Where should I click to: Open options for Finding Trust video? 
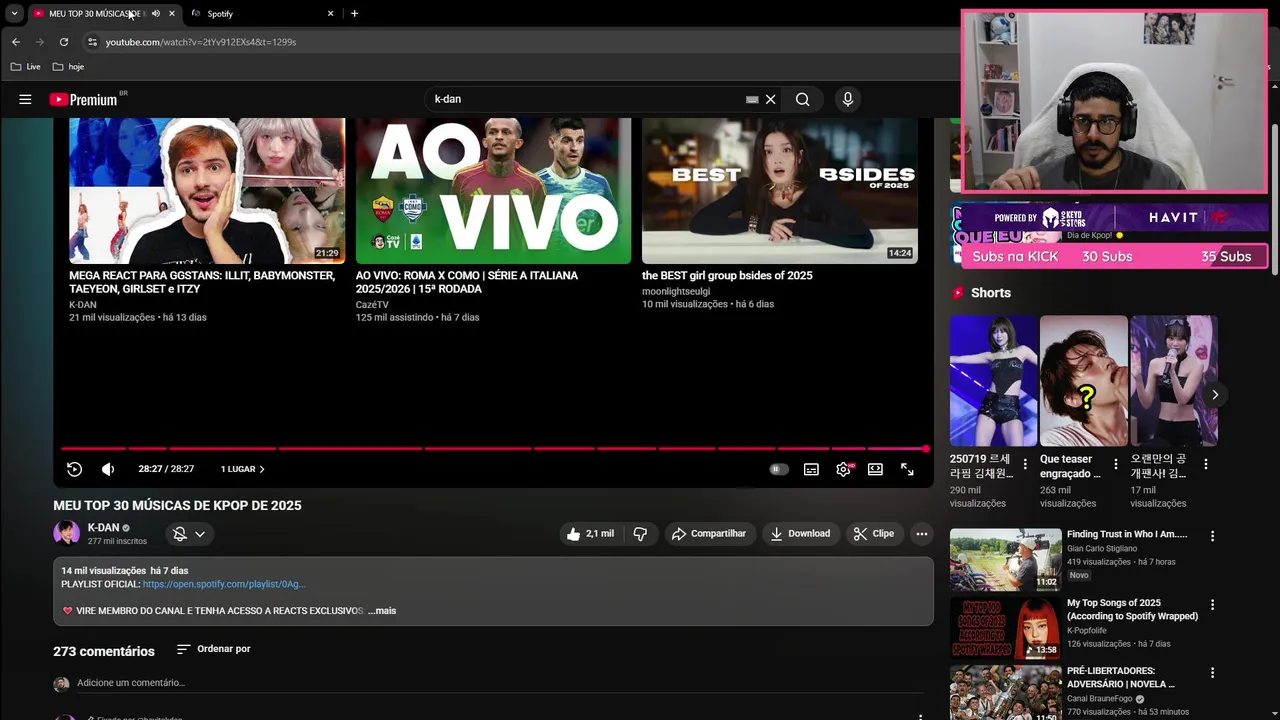(1212, 536)
